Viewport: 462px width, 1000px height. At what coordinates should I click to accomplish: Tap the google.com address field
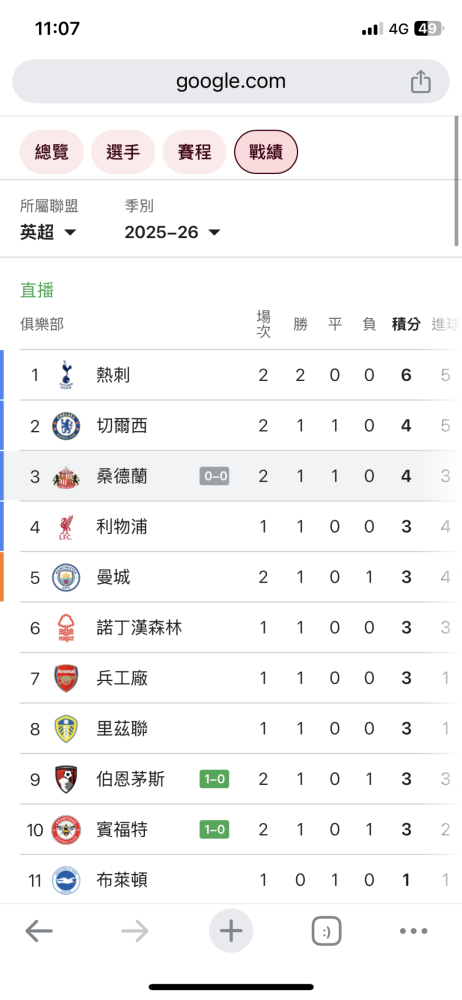pos(231,82)
